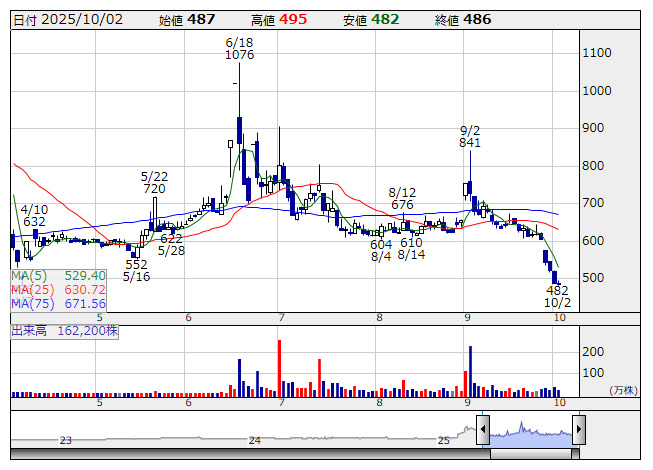The width and height of the screenshot is (653, 470).
Task: Click the right range handle of navigator
Action: (578, 430)
